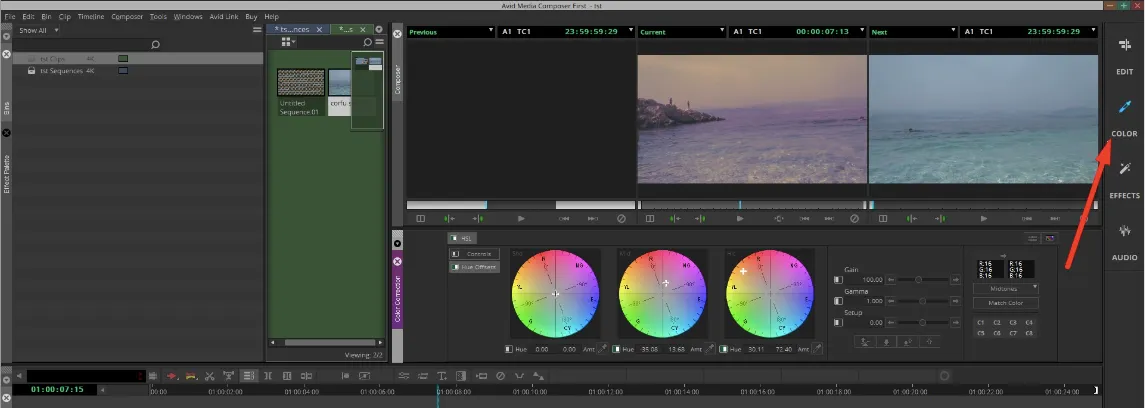Click the yellow Extract/Overwrite tool in timeline

(x=191, y=376)
